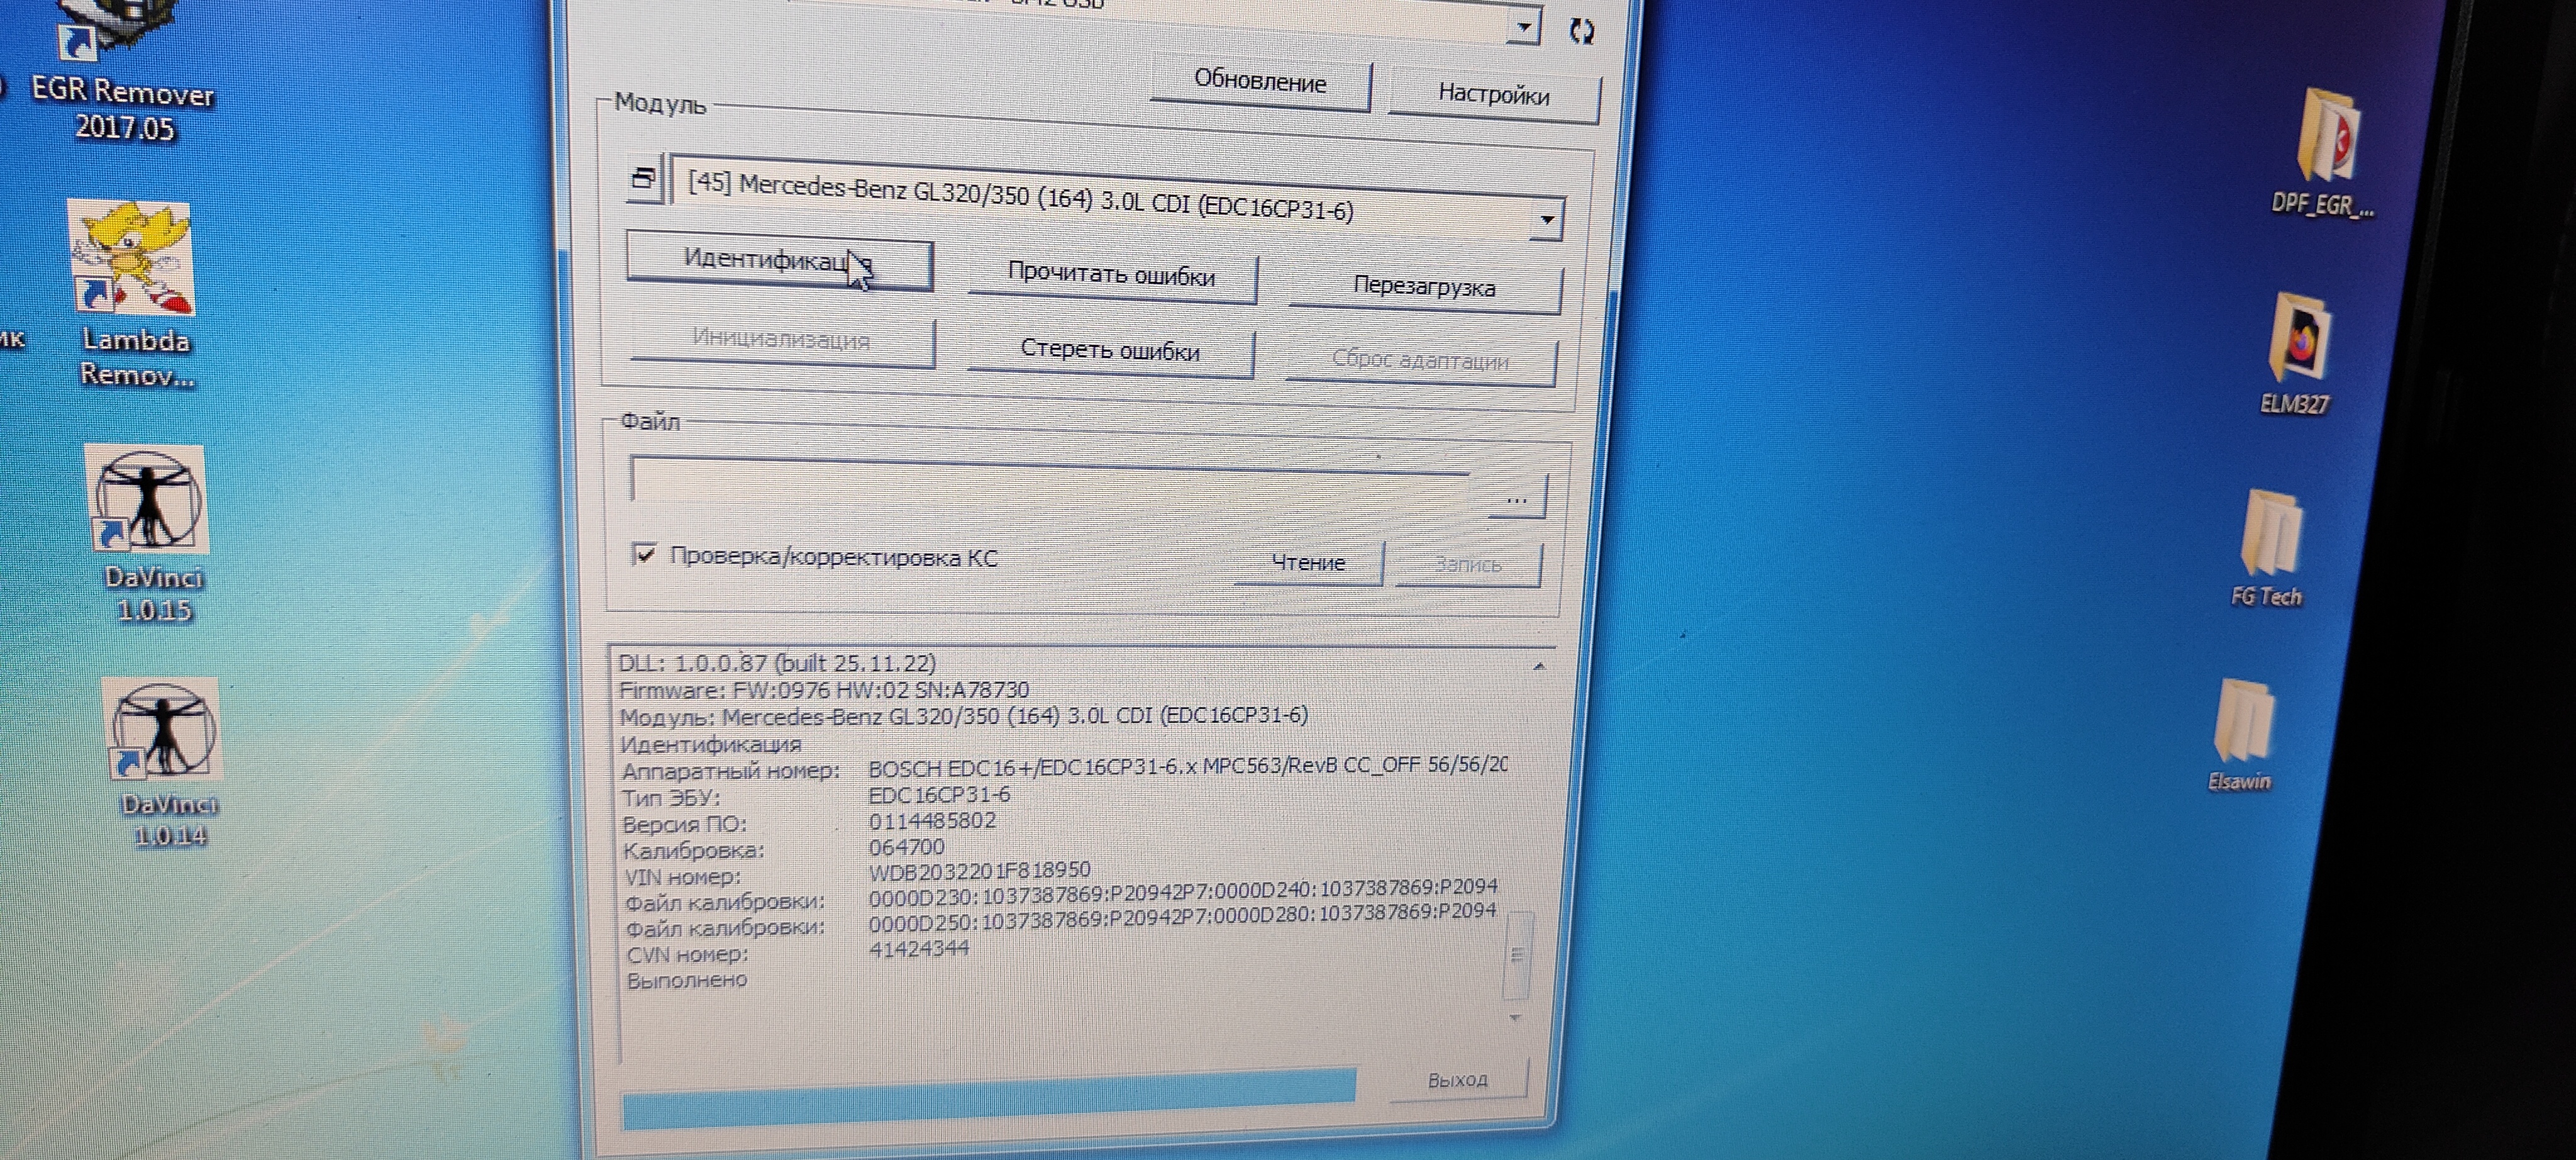
Task: Click the Идентификация button
Action: coord(778,262)
